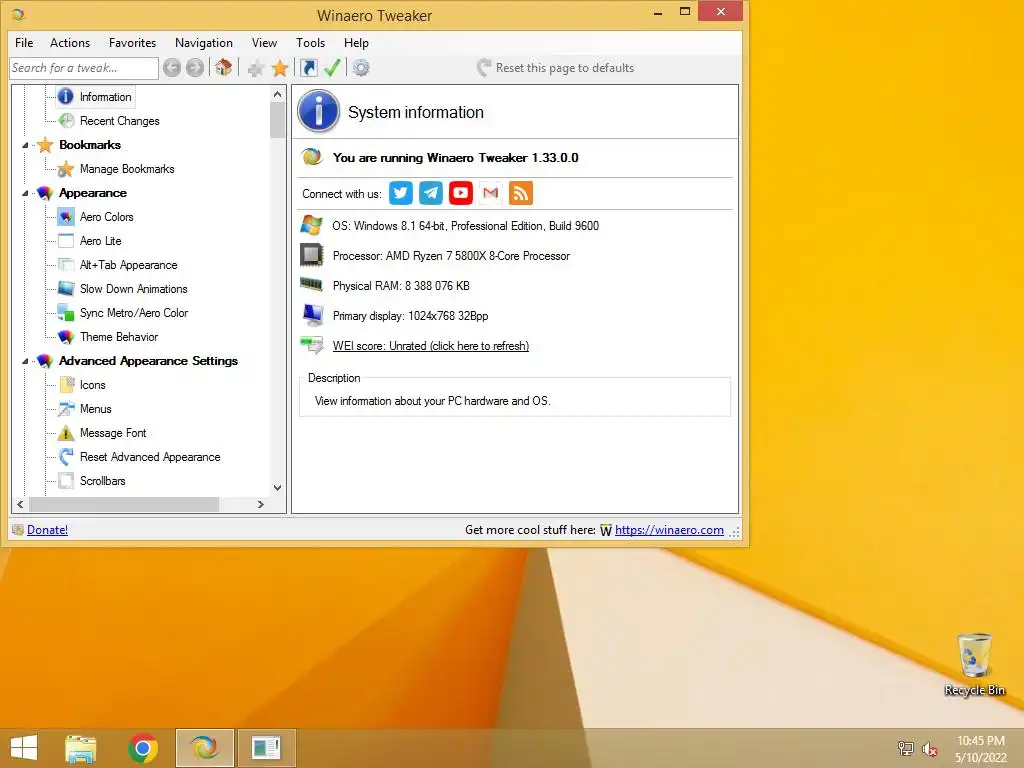Click the muted volume tray icon

pyautogui.click(x=930, y=749)
